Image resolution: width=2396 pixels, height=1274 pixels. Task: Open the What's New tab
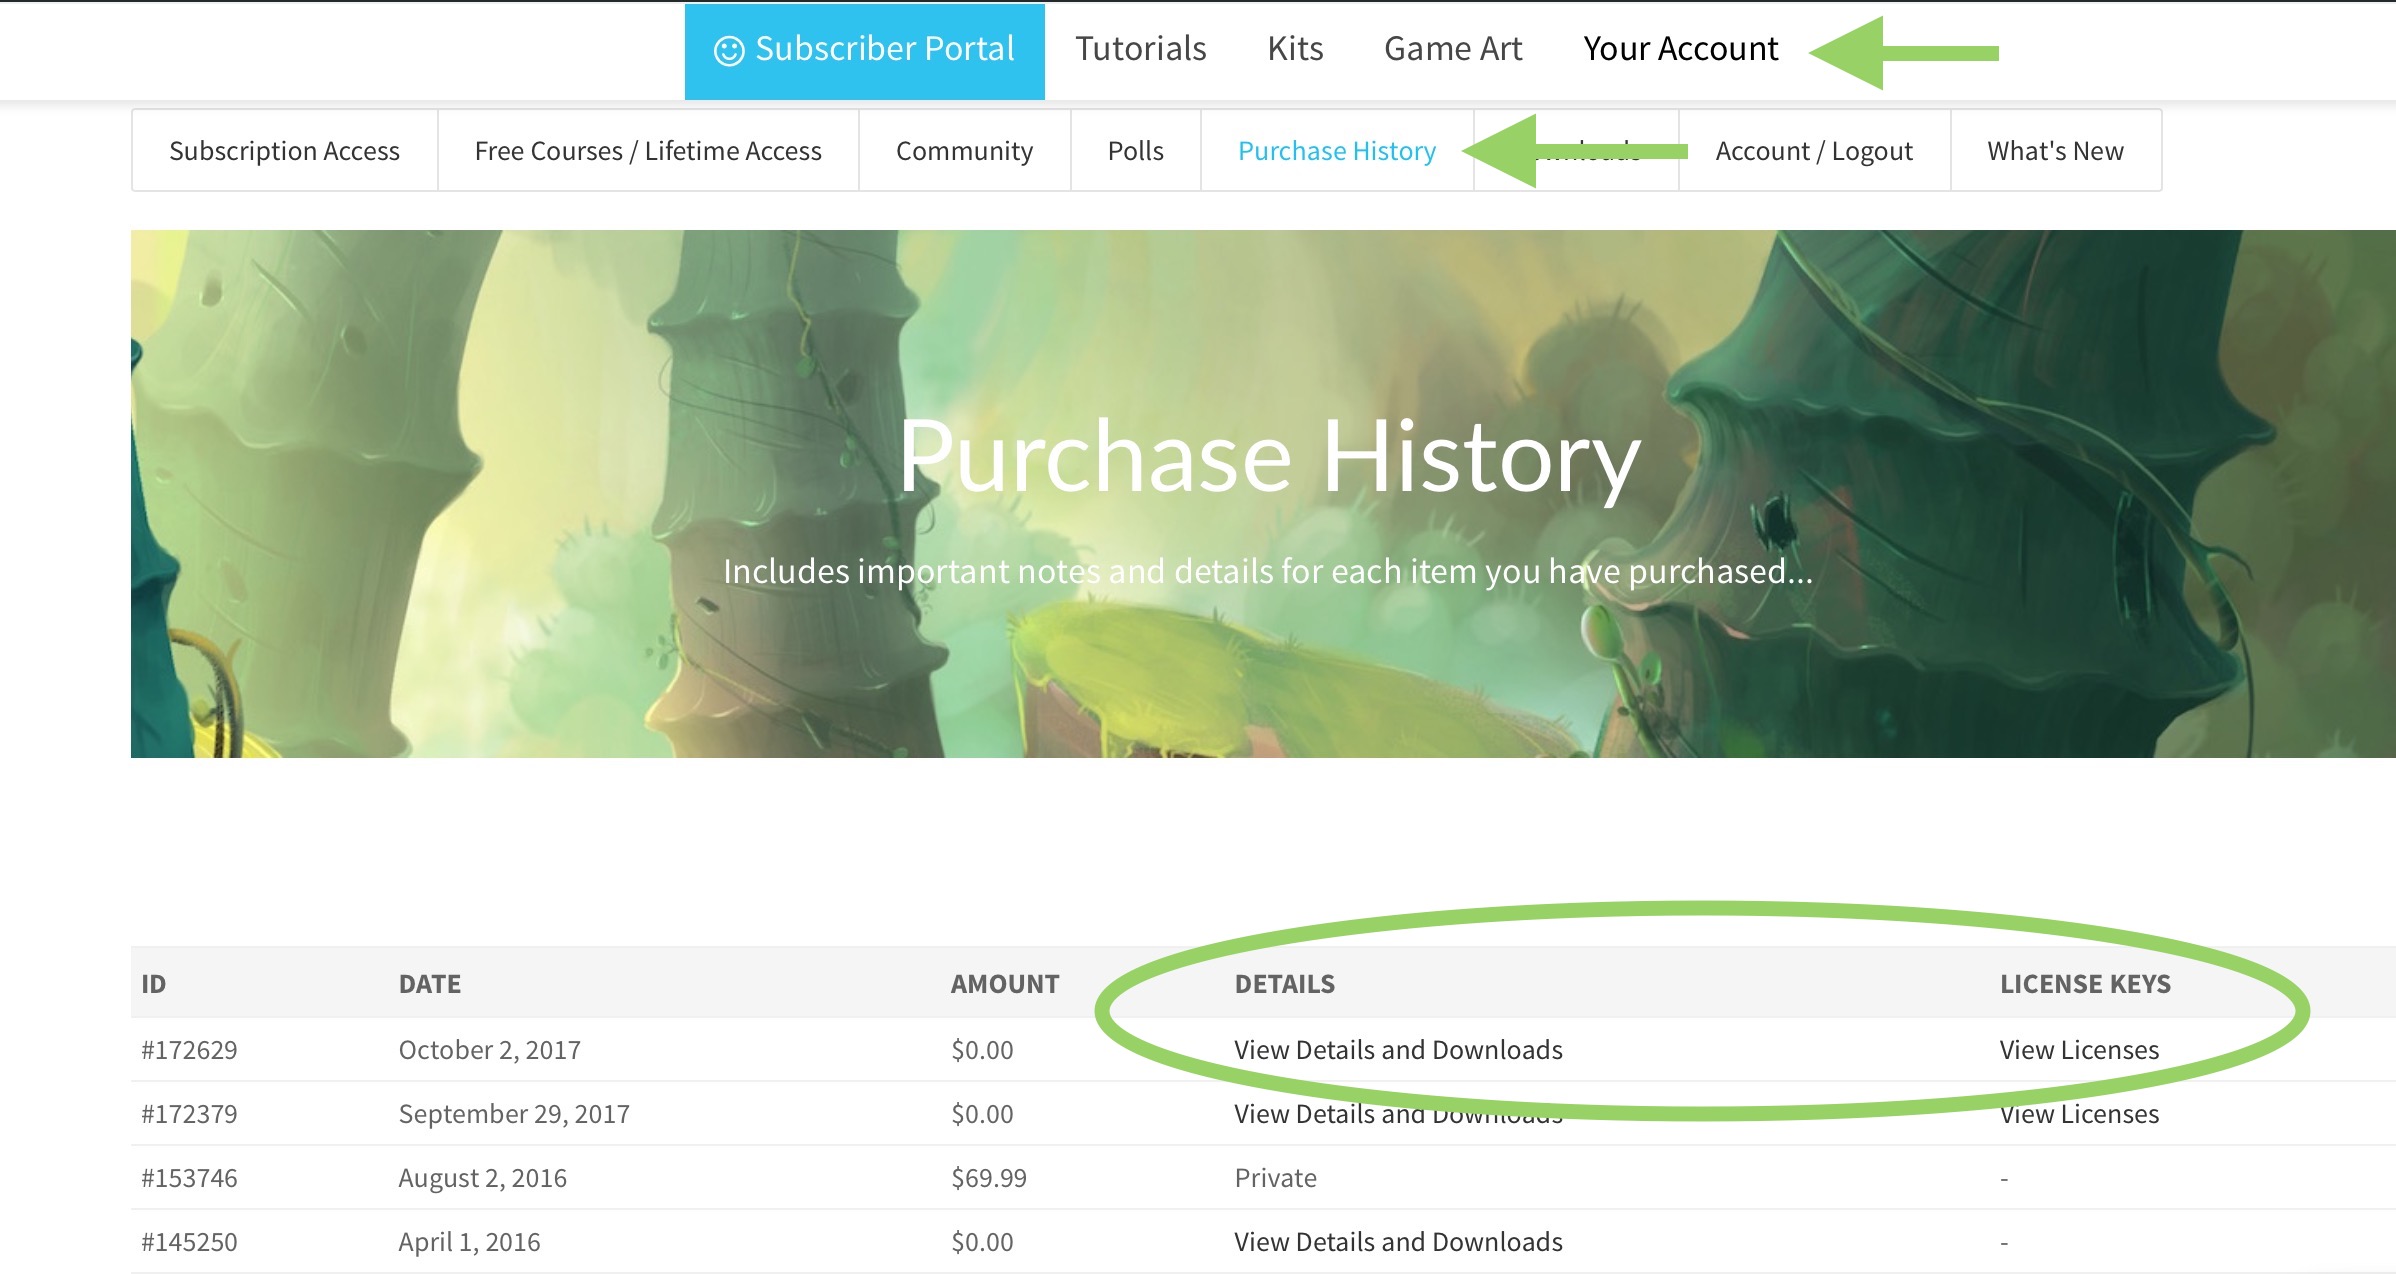point(2055,151)
